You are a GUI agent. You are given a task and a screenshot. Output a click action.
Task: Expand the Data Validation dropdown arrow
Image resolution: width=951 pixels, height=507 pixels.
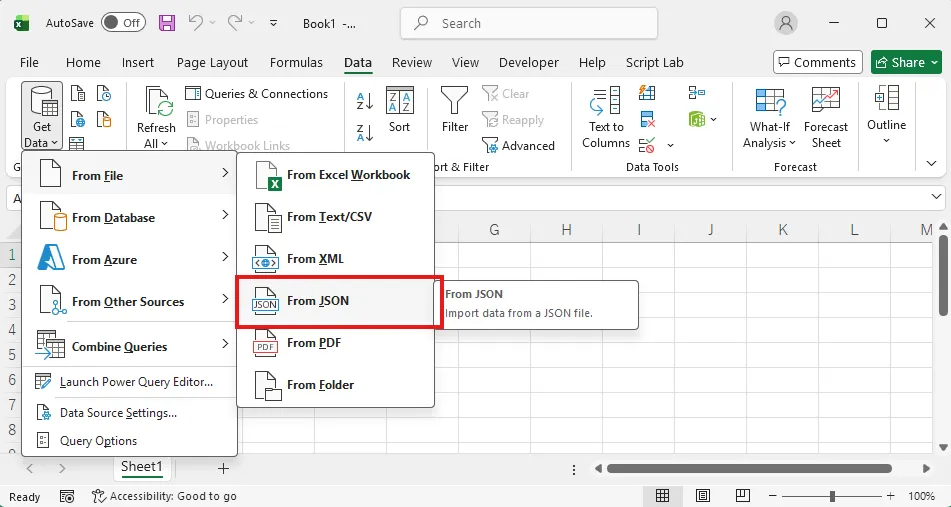tap(670, 146)
